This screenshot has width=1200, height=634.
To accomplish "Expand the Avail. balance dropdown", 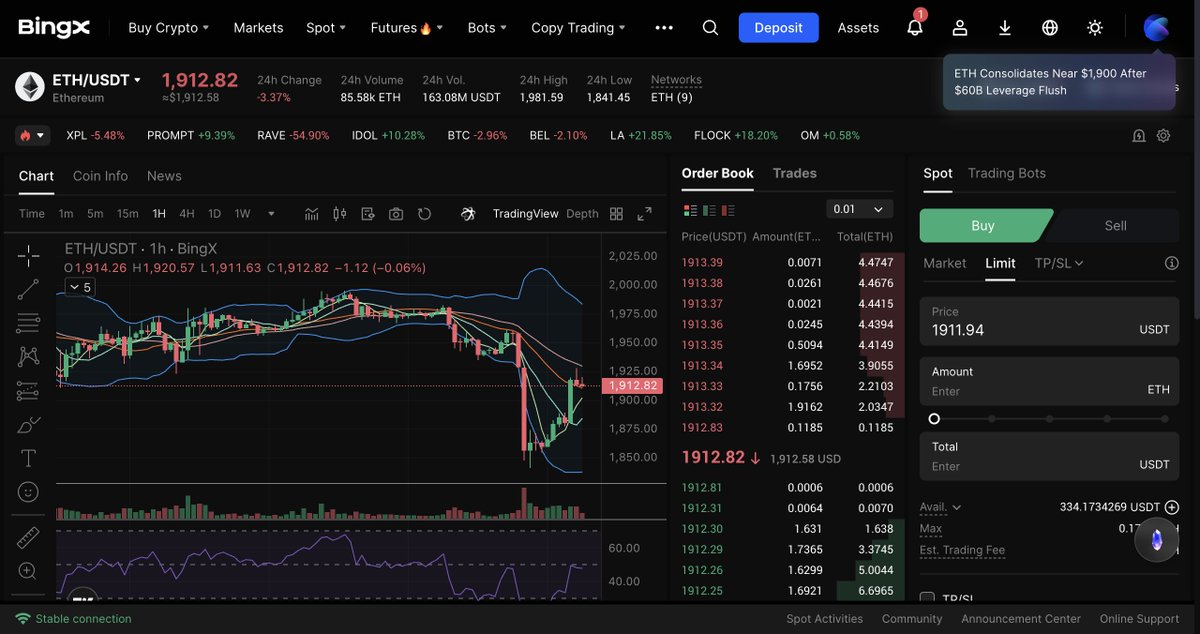I will [940, 507].
